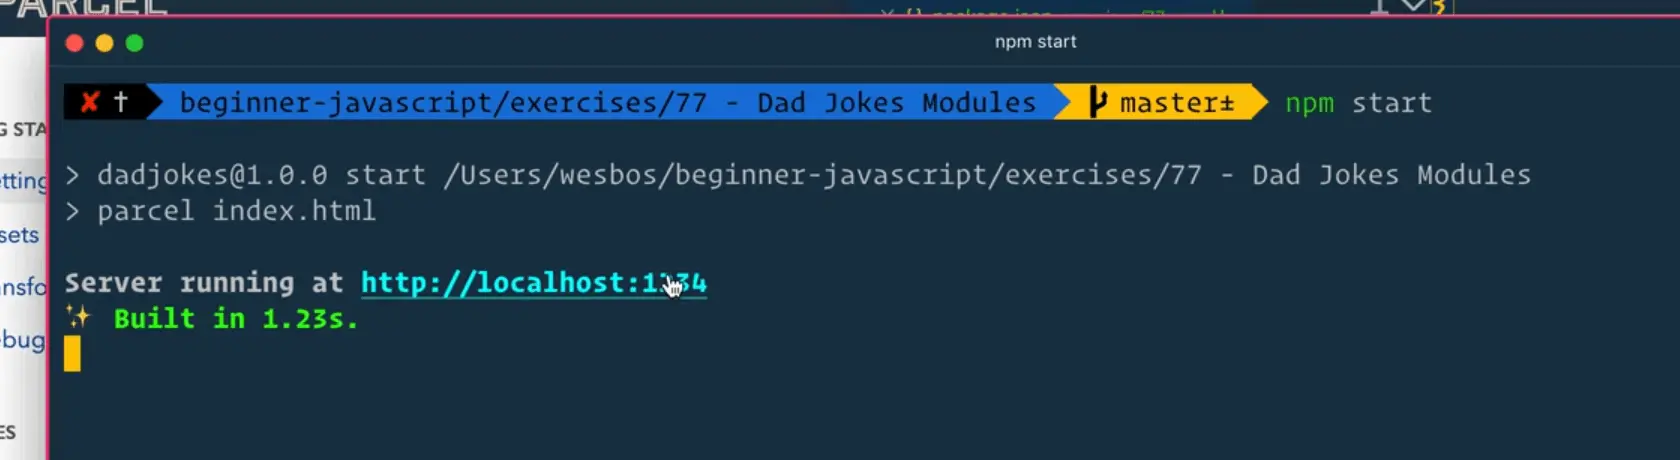Image resolution: width=1680 pixels, height=460 pixels.
Task: Click the red X status icon in prompt
Action: (x=90, y=102)
